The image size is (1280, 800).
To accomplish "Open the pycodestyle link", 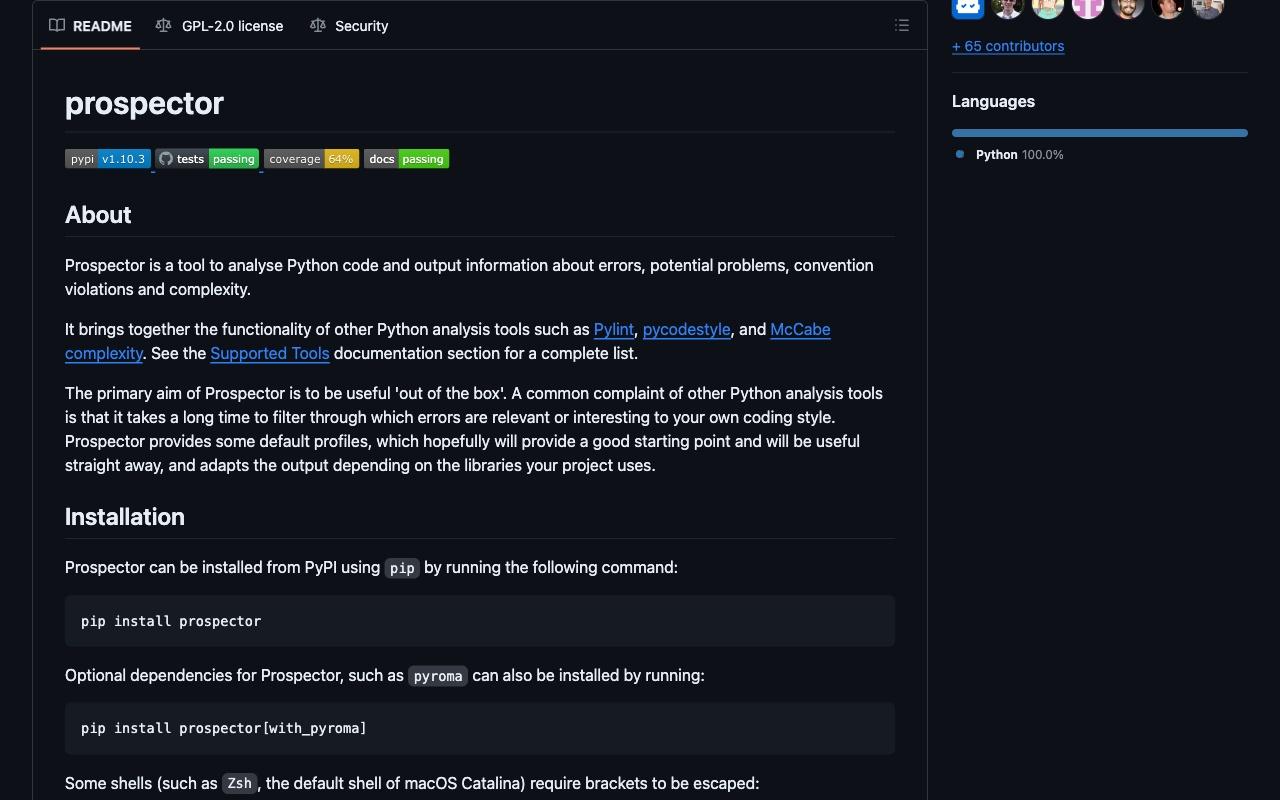I will click(x=687, y=329).
